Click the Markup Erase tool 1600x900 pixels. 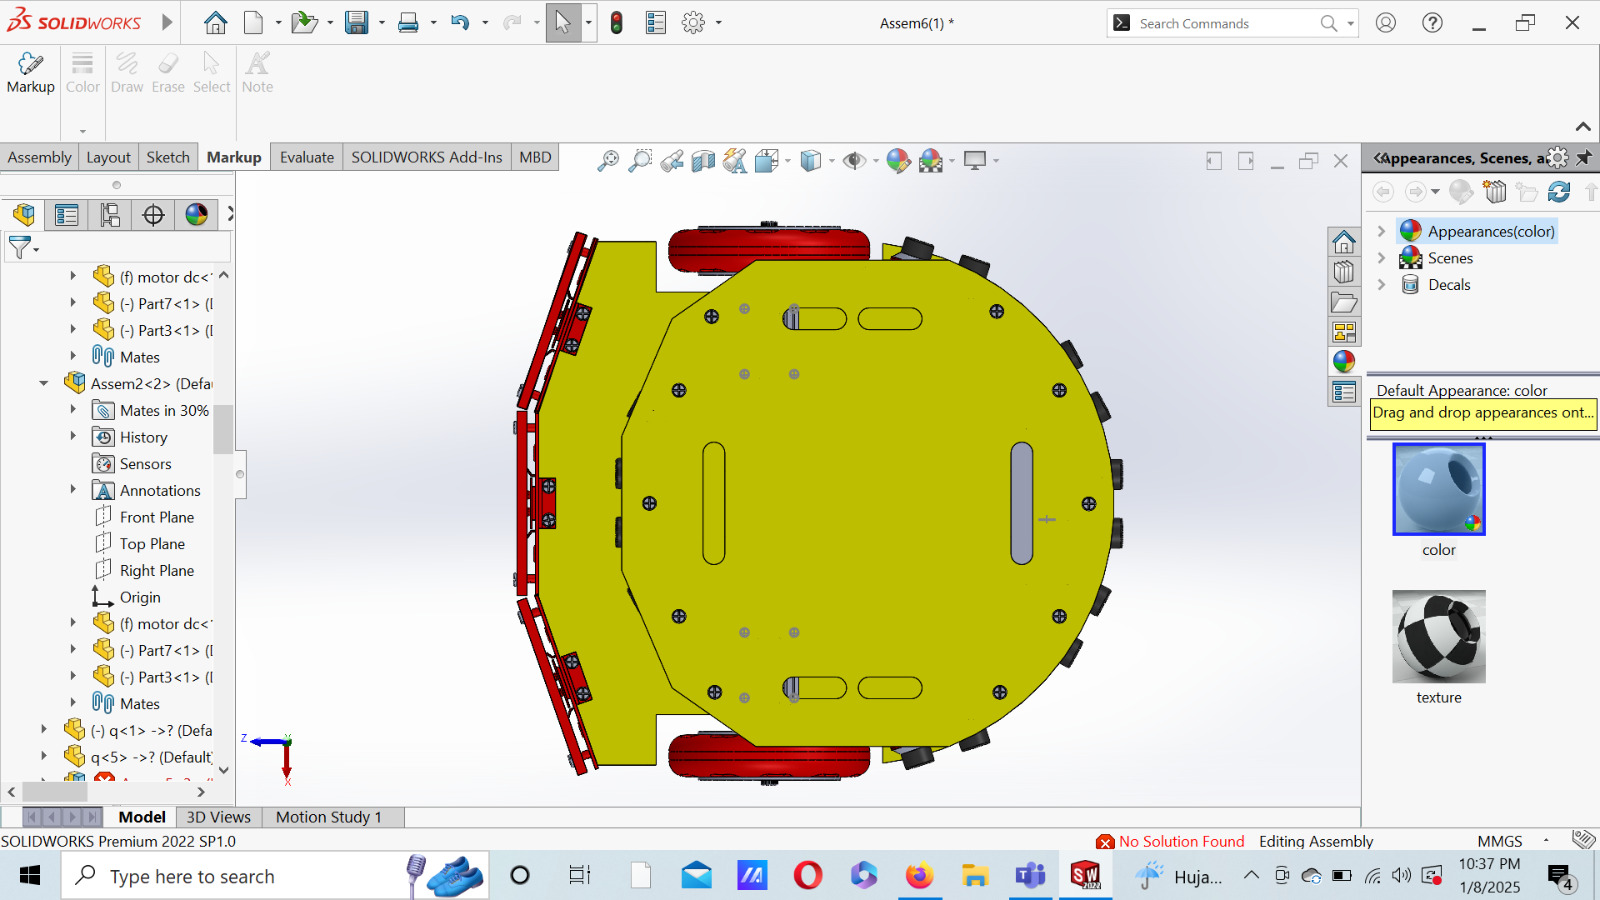(167, 70)
